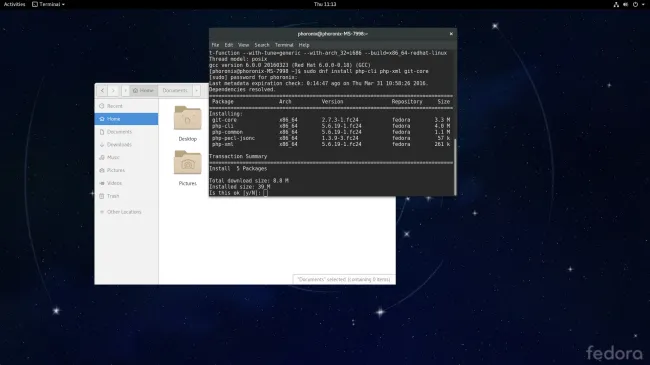Open Music in the Files sidebar
Viewport: 650px width, 365px height.
(126, 158)
